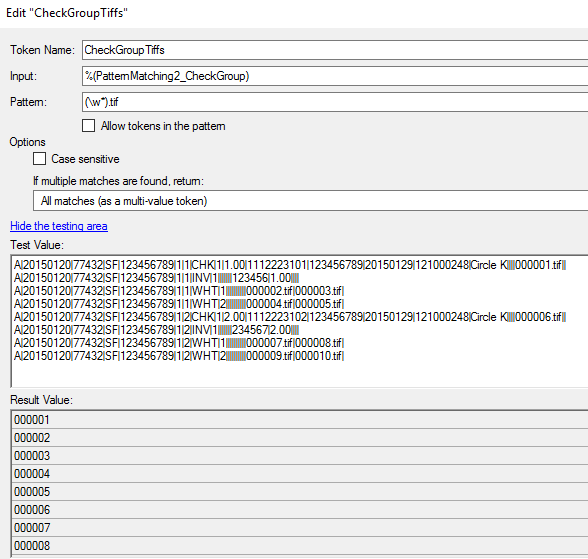Select result row 000004
The height and width of the screenshot is (559, 588).
300,474
